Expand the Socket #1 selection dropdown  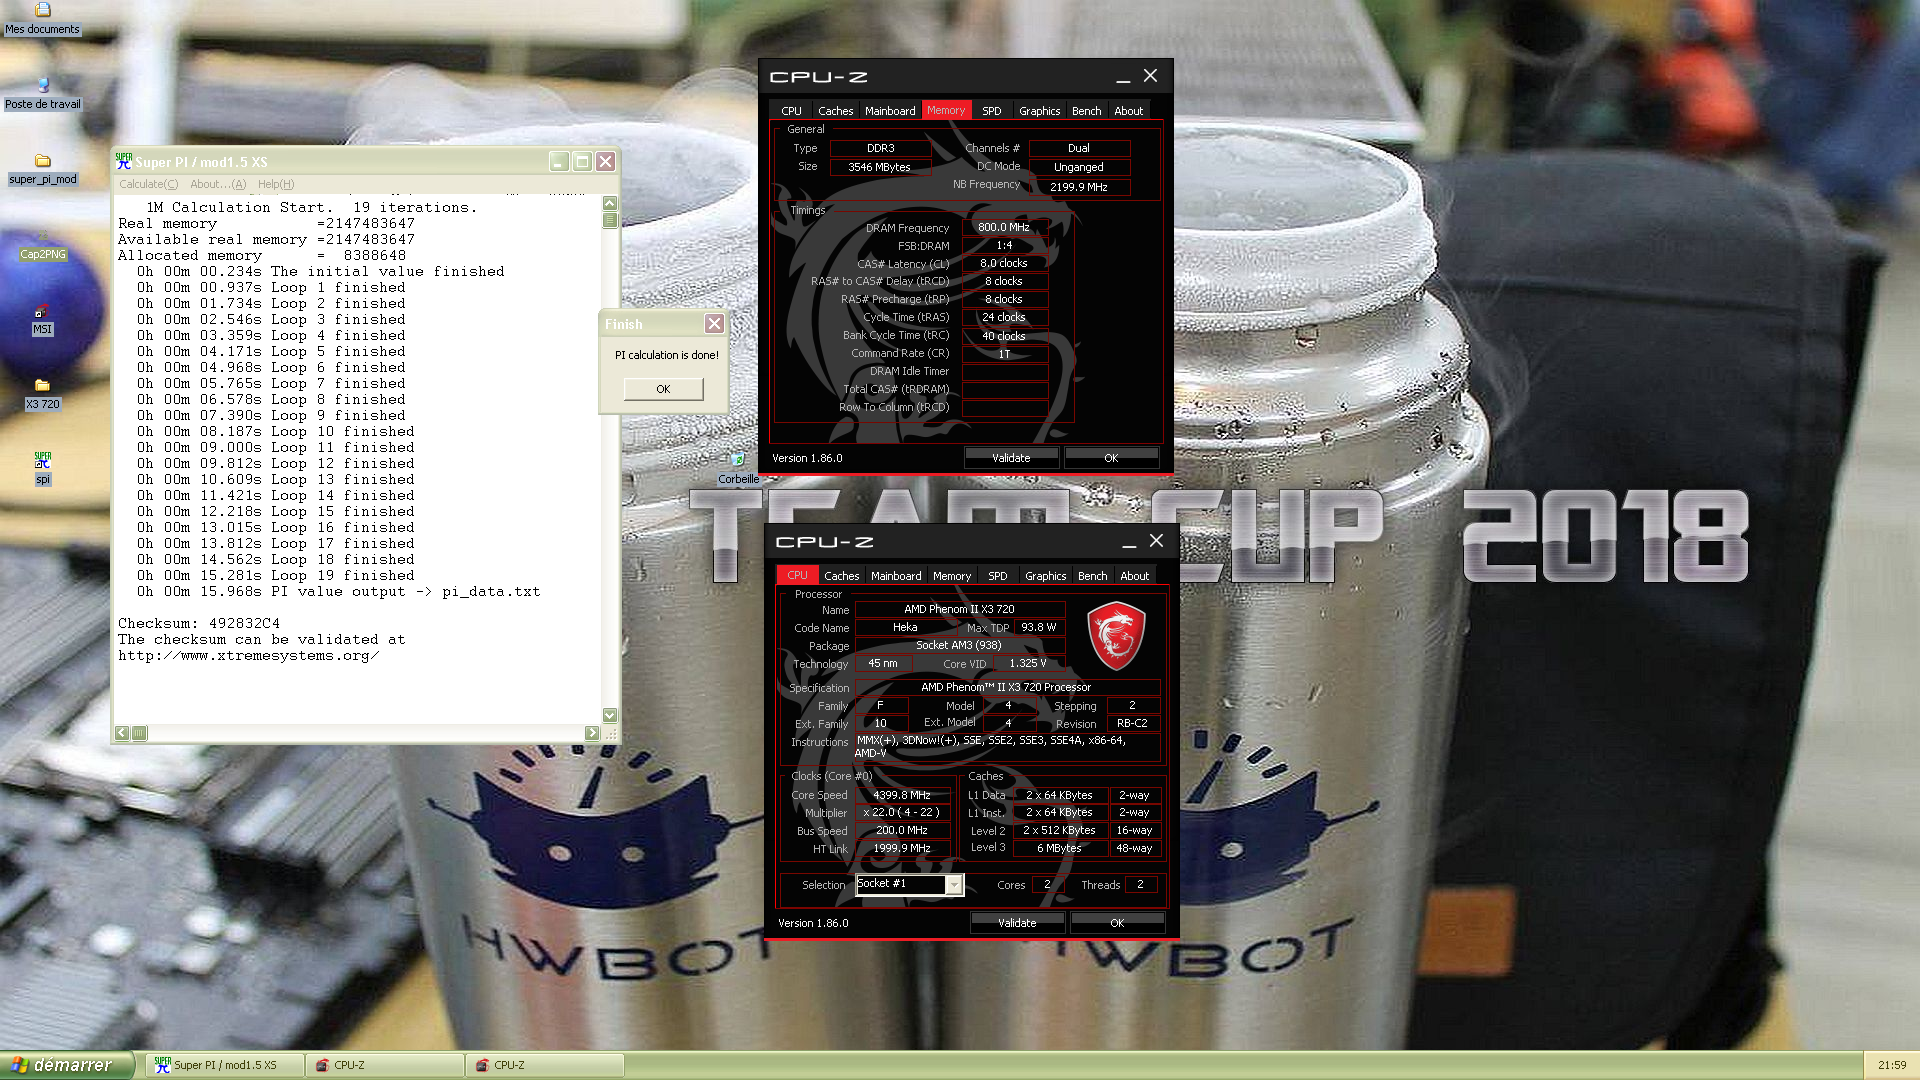coord(954,885)
